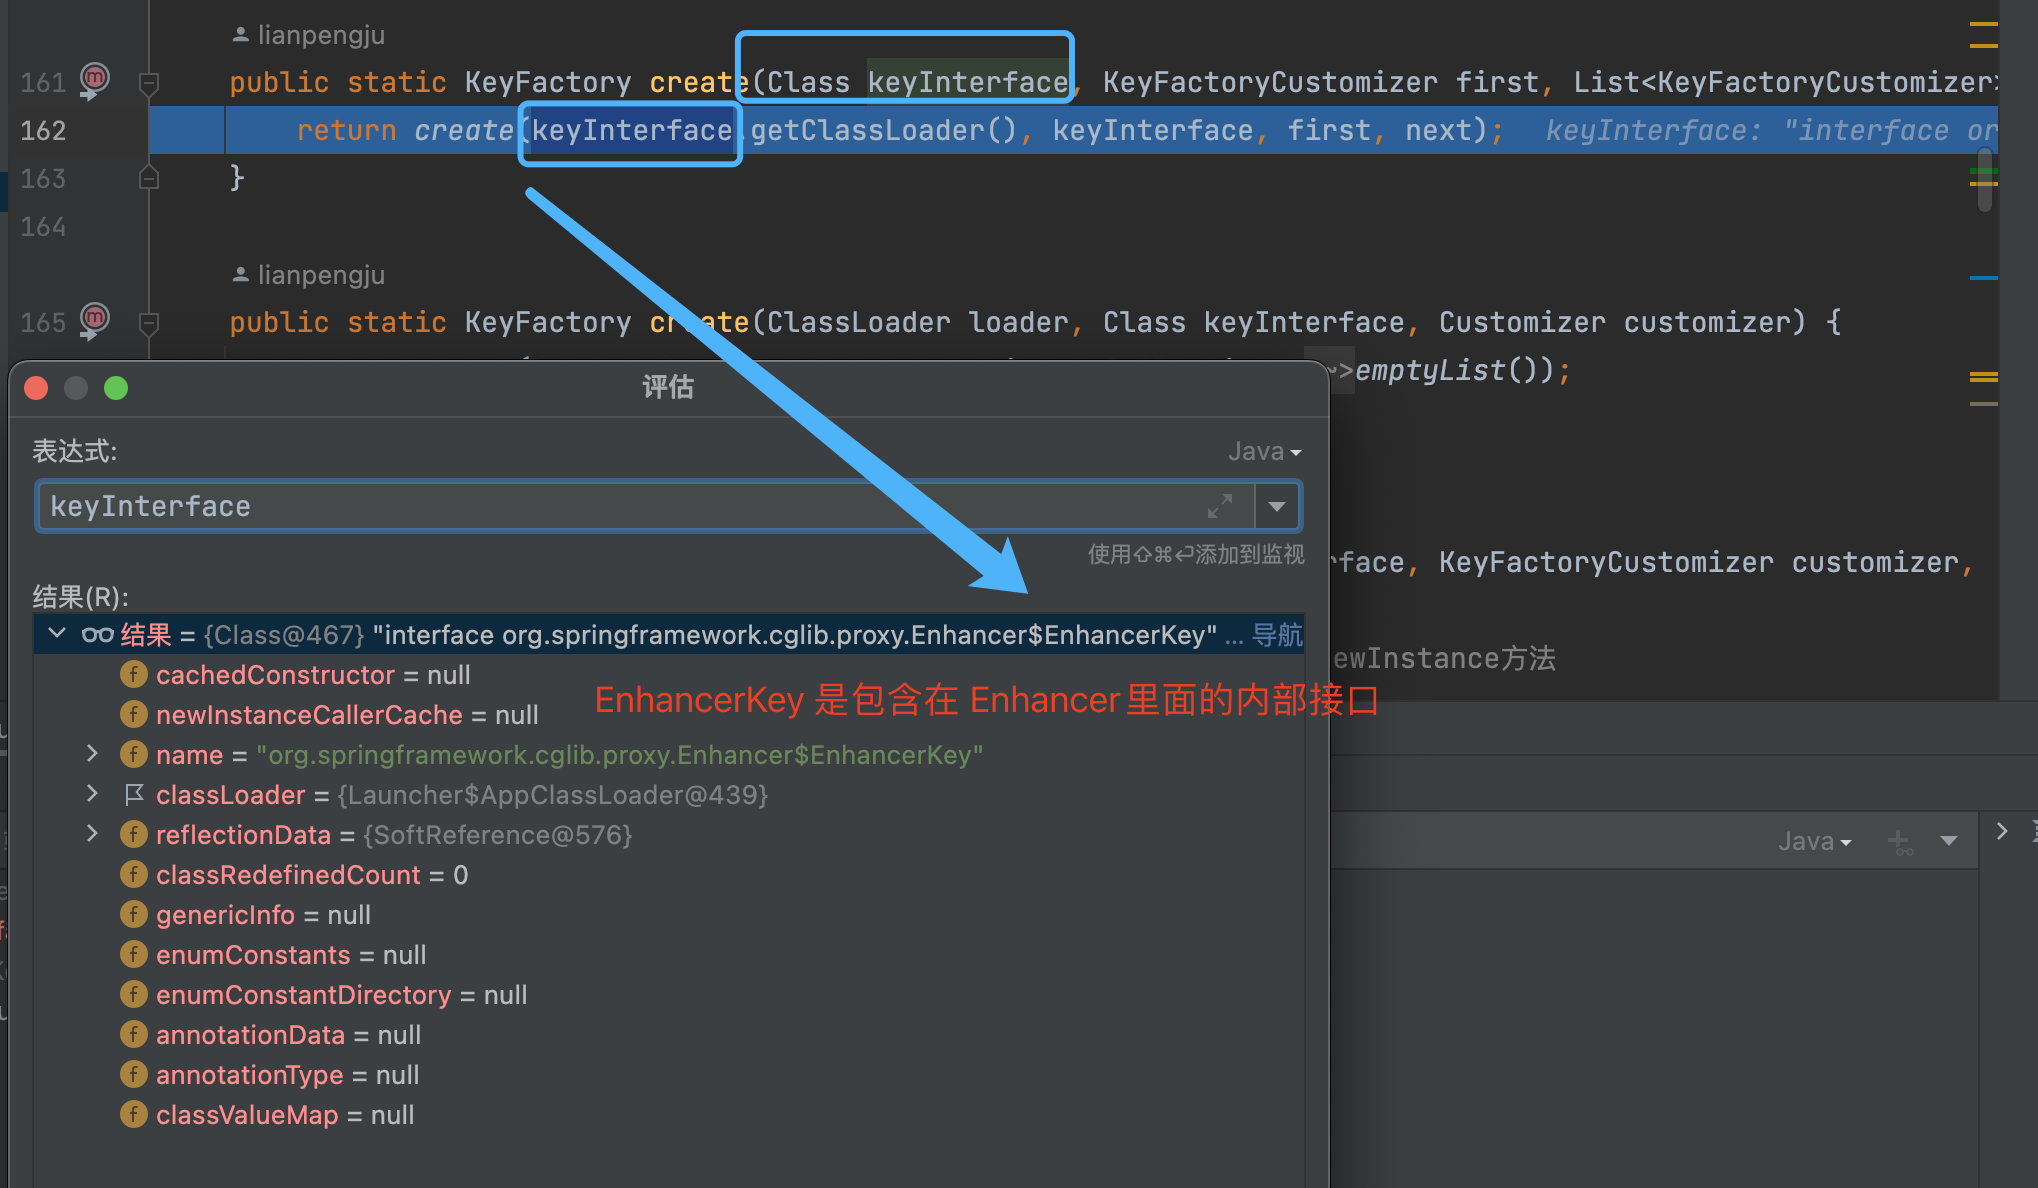Select the annotationType = null row
The width and height of the screenshot is (2038, 1188).
669,1075
